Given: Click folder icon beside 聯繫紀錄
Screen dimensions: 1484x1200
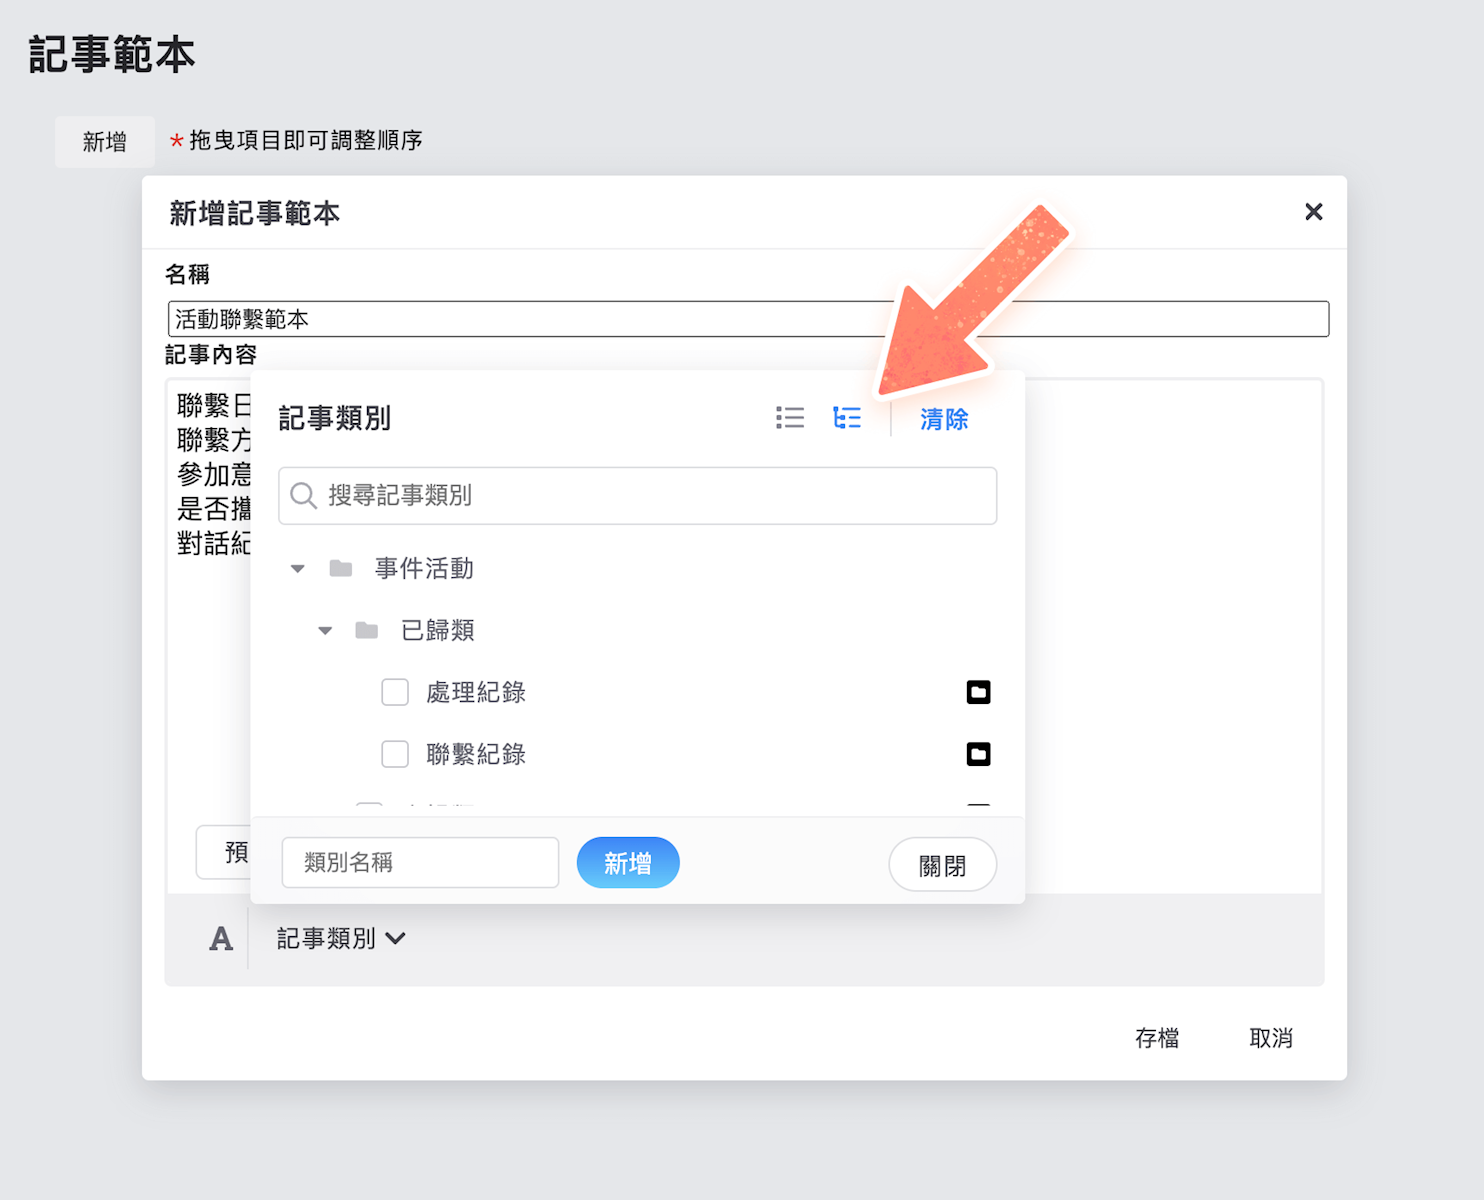Looking at the screenshot, I should [x=978, y=754].
